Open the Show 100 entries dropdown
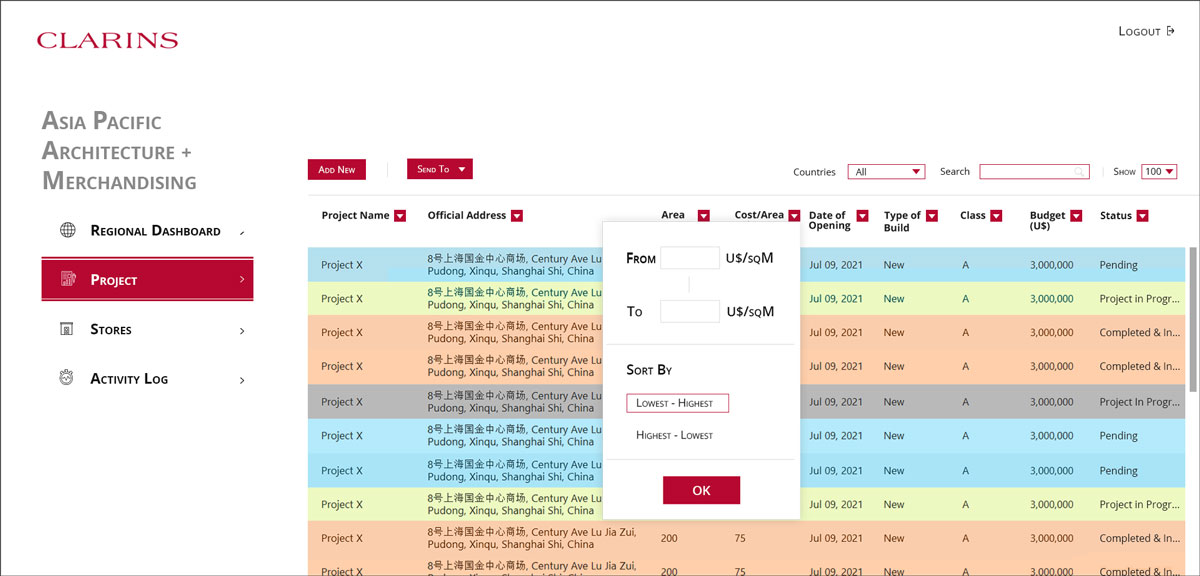Screen dimensions: 1200x576 pyautogui.click(x=1160, y=172)
